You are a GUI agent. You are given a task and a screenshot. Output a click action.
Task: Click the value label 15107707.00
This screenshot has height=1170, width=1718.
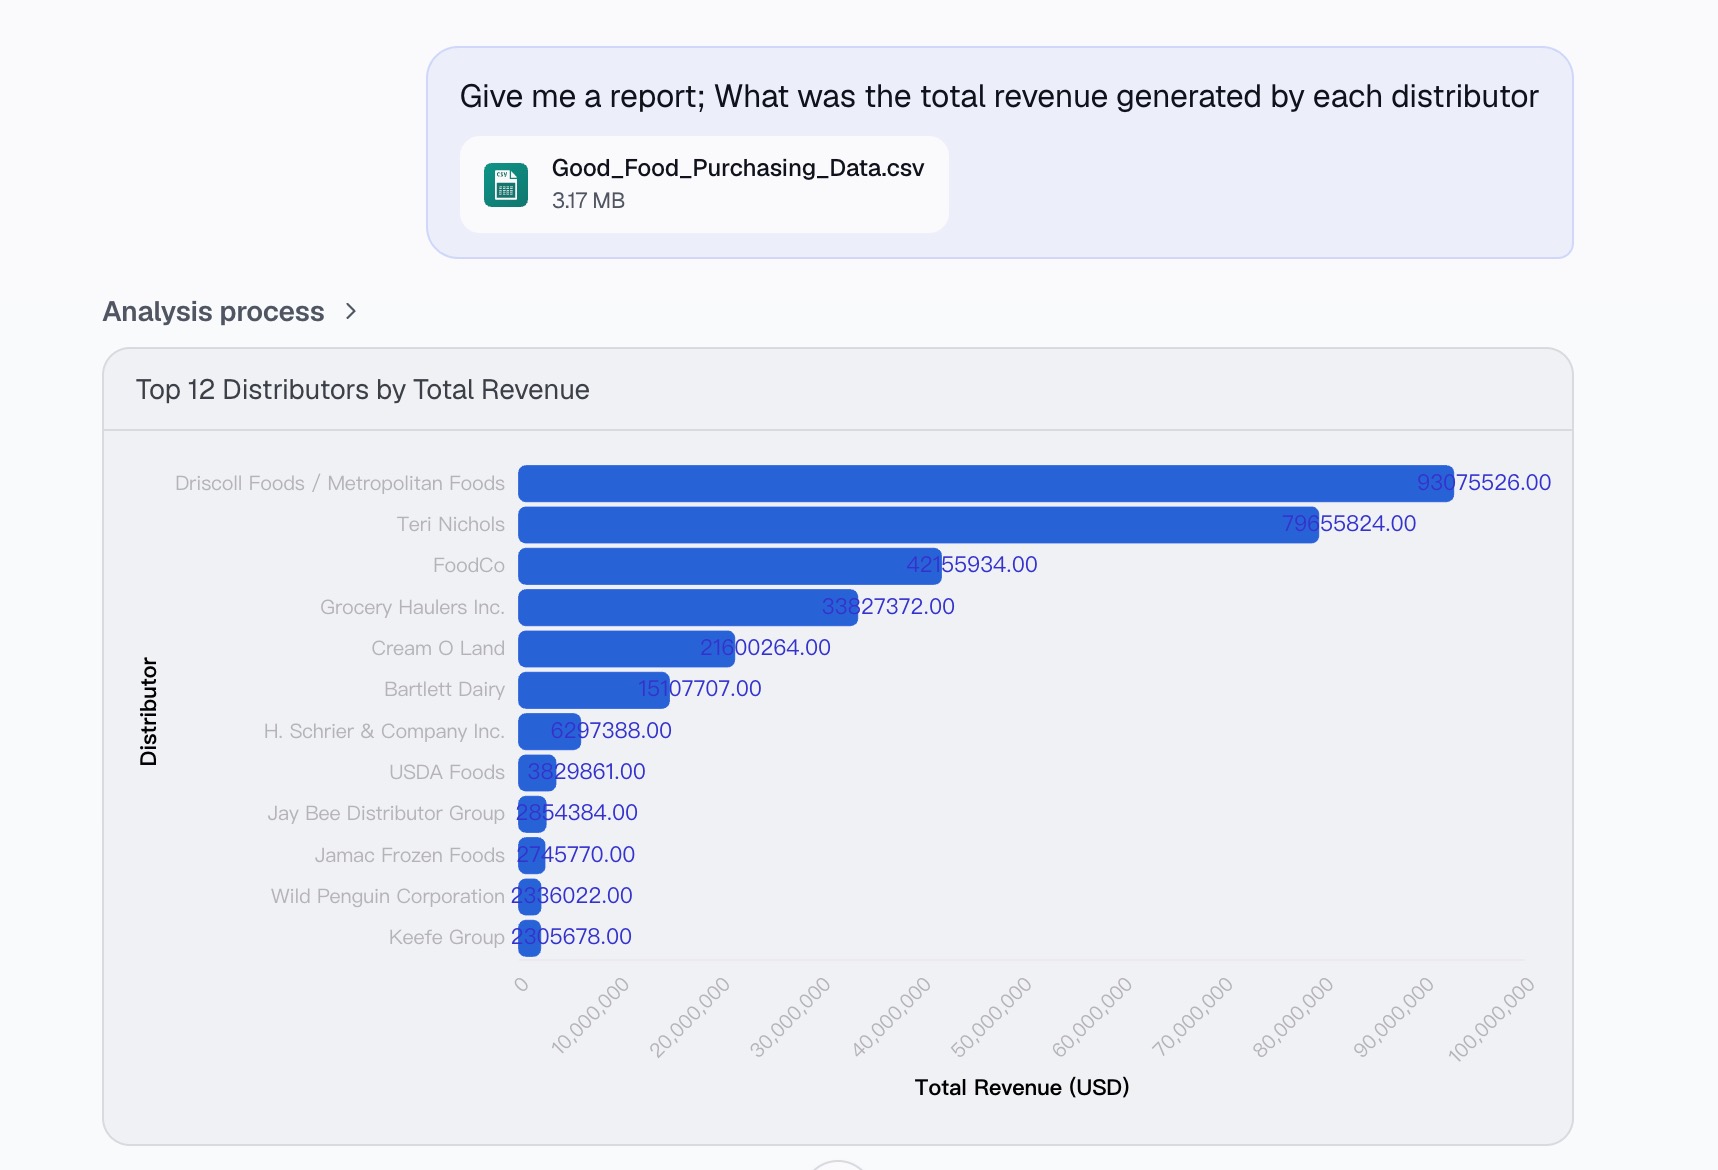pos(700,688)
